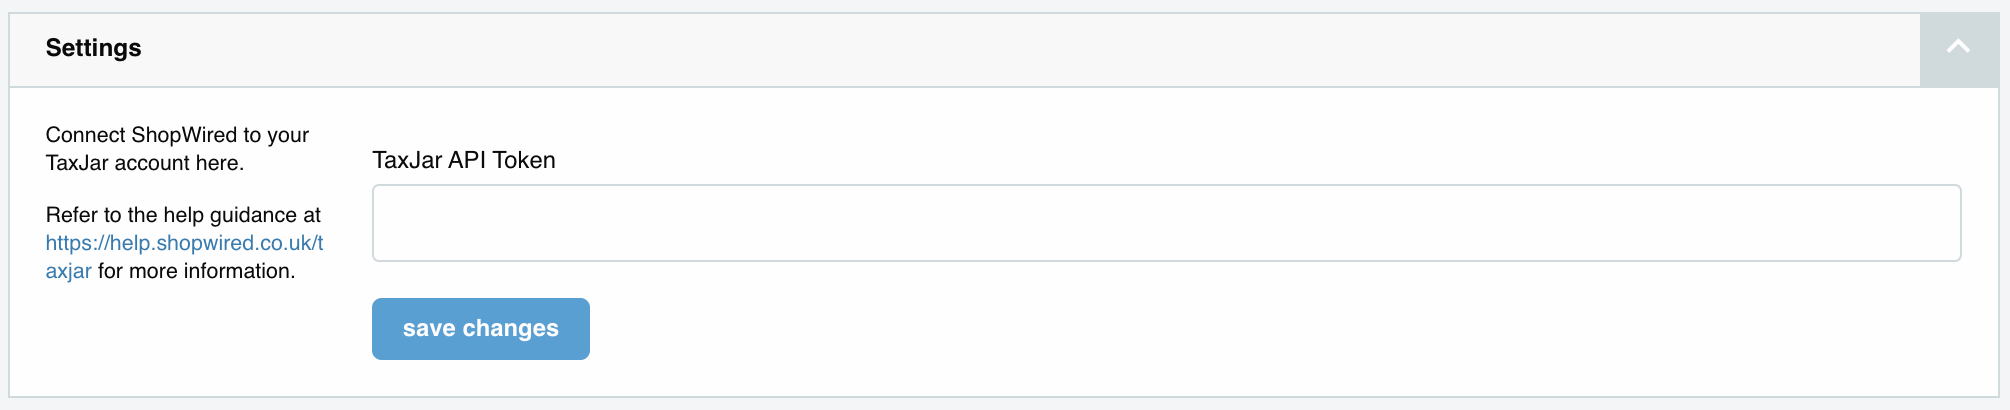Click the wrapped "axjar" portion of the link
Screen dimensions: 2010x410
(x=68, y=271)
